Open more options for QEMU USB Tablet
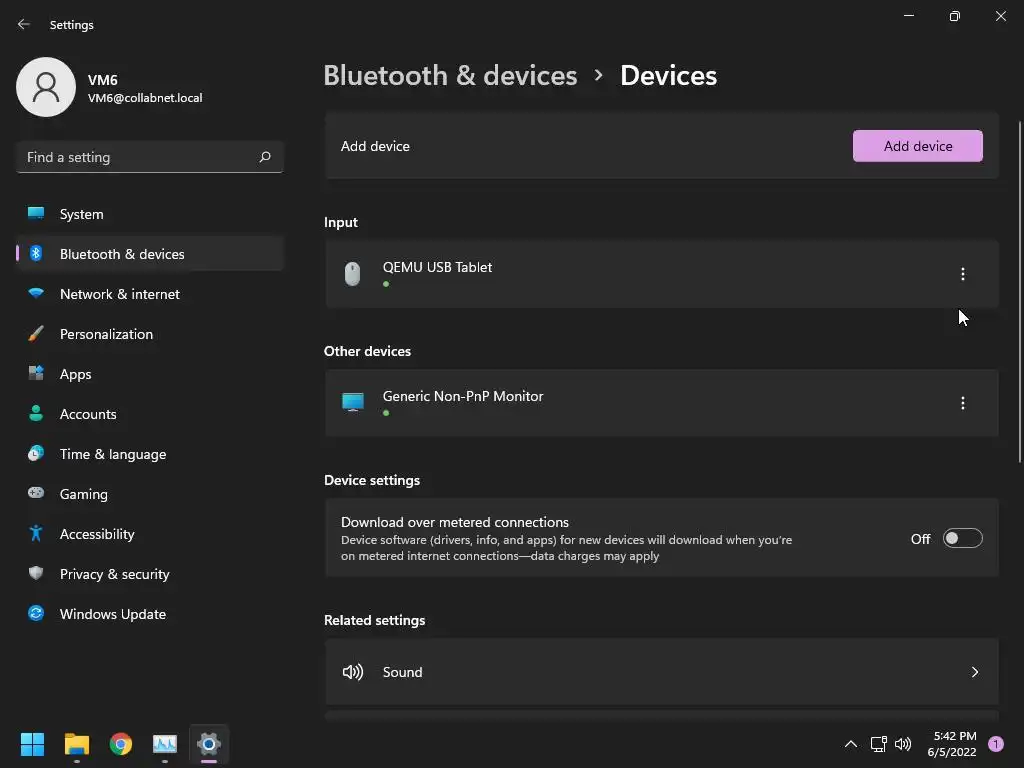1024x768 pixels. click(963, 274)
